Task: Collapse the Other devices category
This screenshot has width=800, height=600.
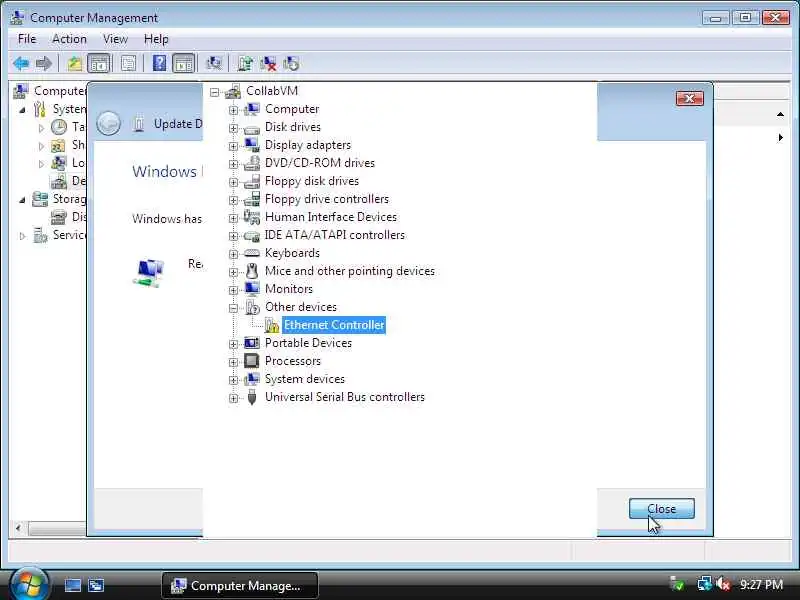Action: pyautogui.click(x=234, y=308)
